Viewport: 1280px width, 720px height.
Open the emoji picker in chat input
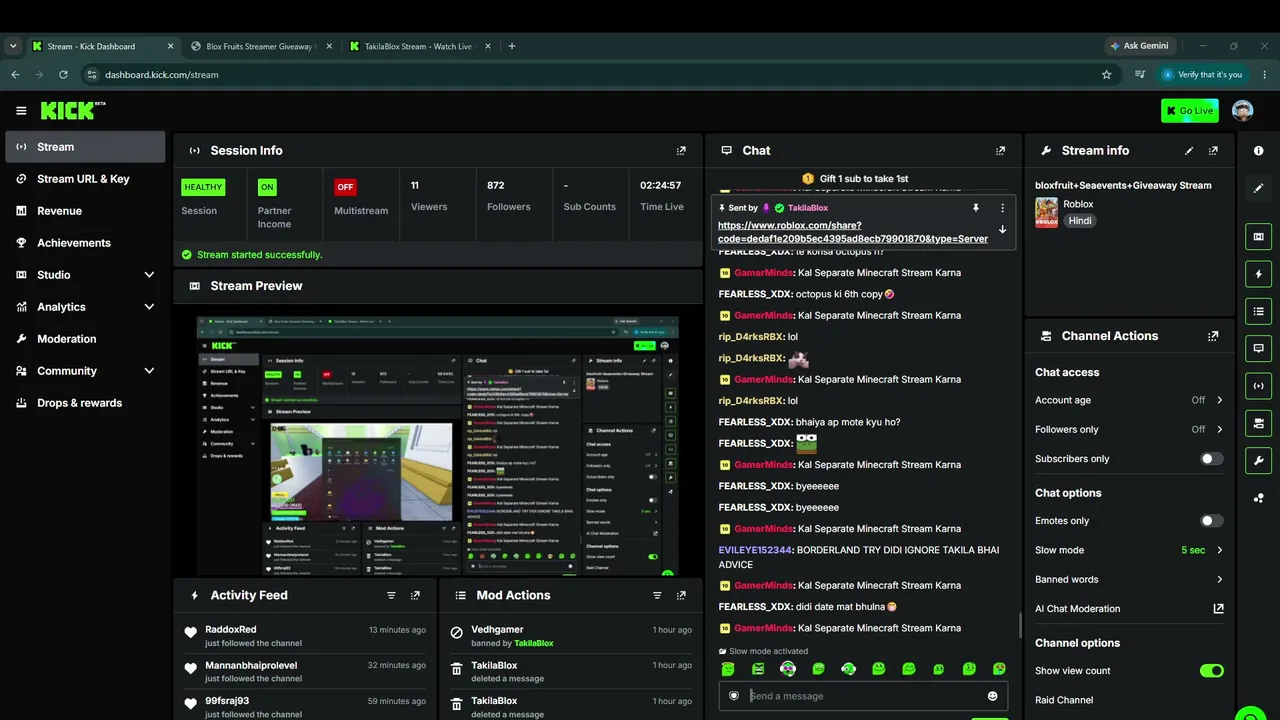tap(992, 696)
